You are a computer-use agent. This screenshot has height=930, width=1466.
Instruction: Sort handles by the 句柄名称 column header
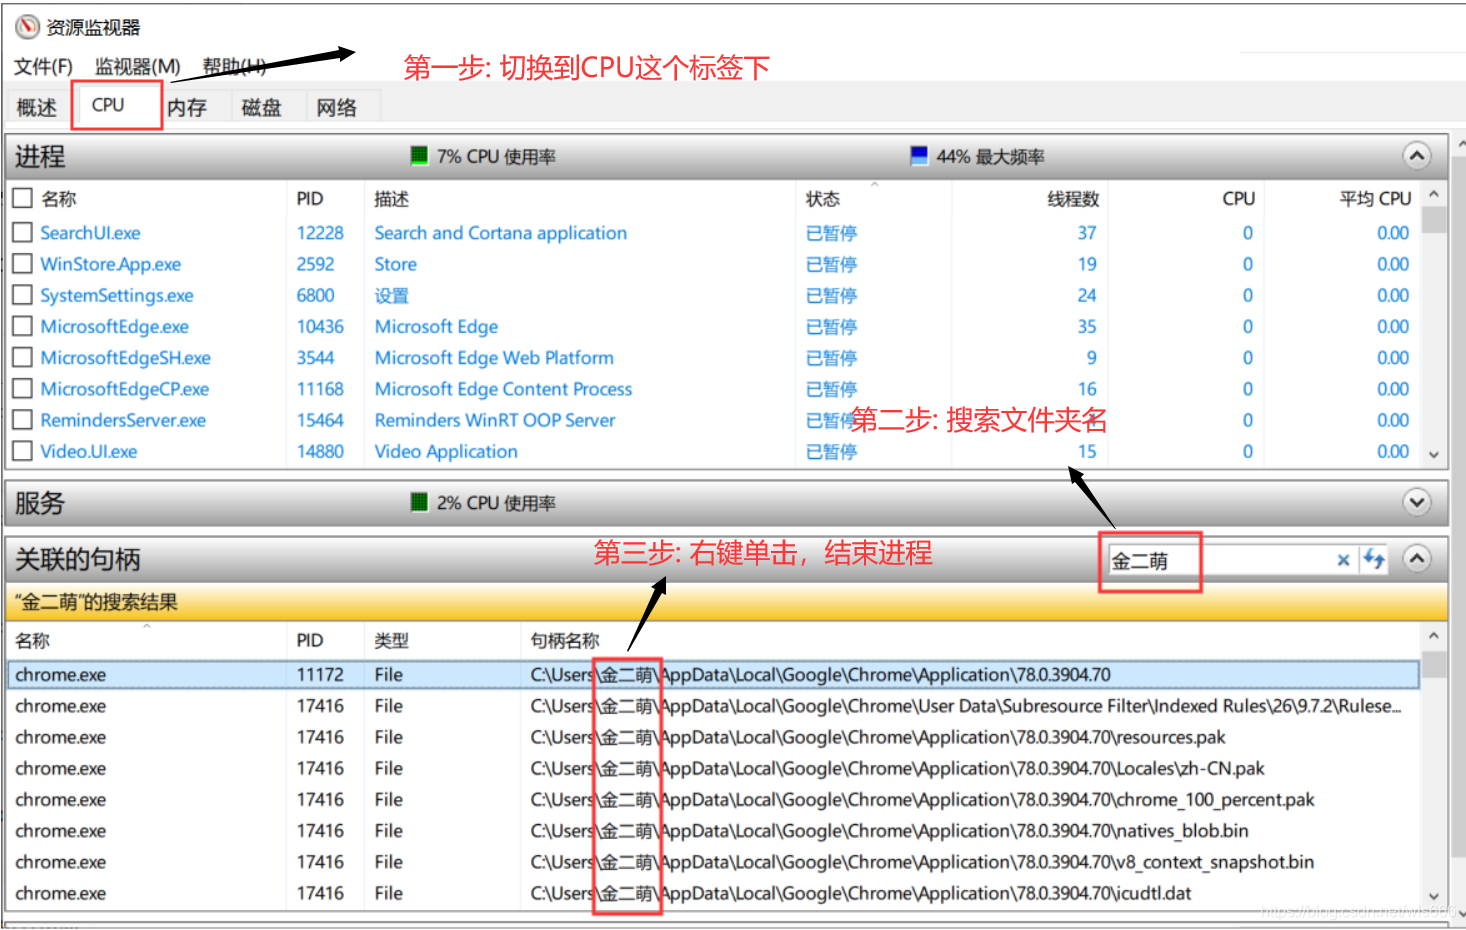[x=565, y=640]
